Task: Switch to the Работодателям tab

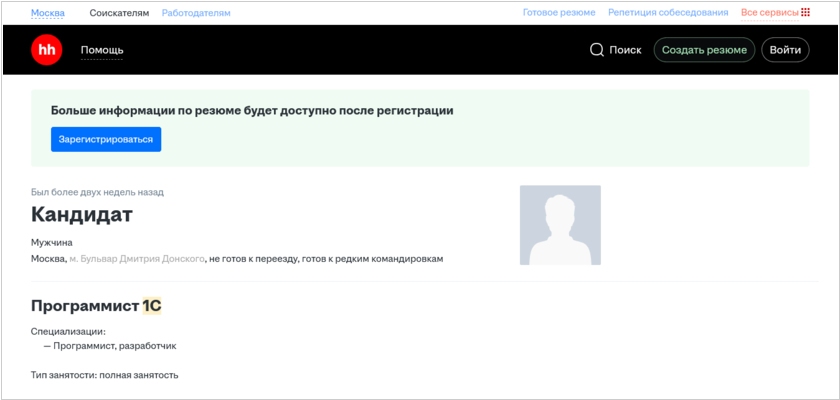Action: (x=196, y=13)
